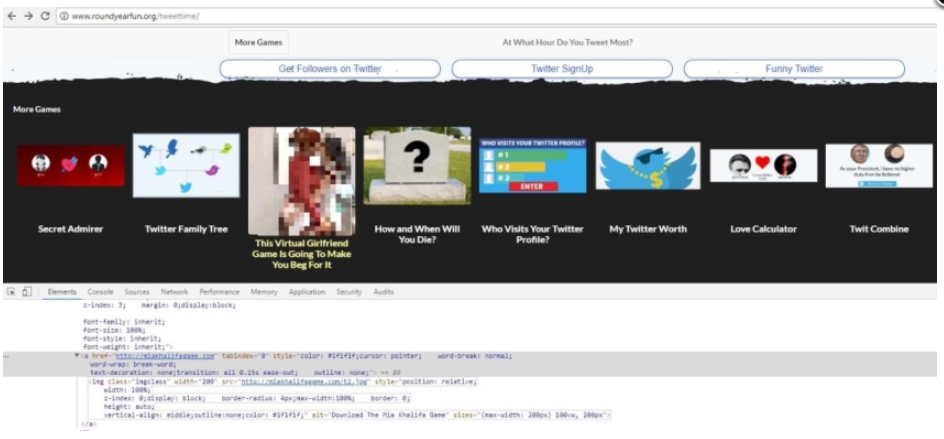Viewport: 944px width, 439px height.
Task: Reload the page with the refresh icon
Action: (46, 17)
